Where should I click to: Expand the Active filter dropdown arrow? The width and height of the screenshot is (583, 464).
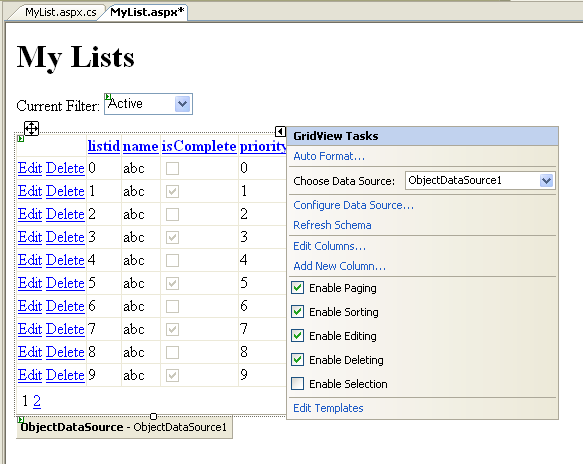(x=183, y=104)
